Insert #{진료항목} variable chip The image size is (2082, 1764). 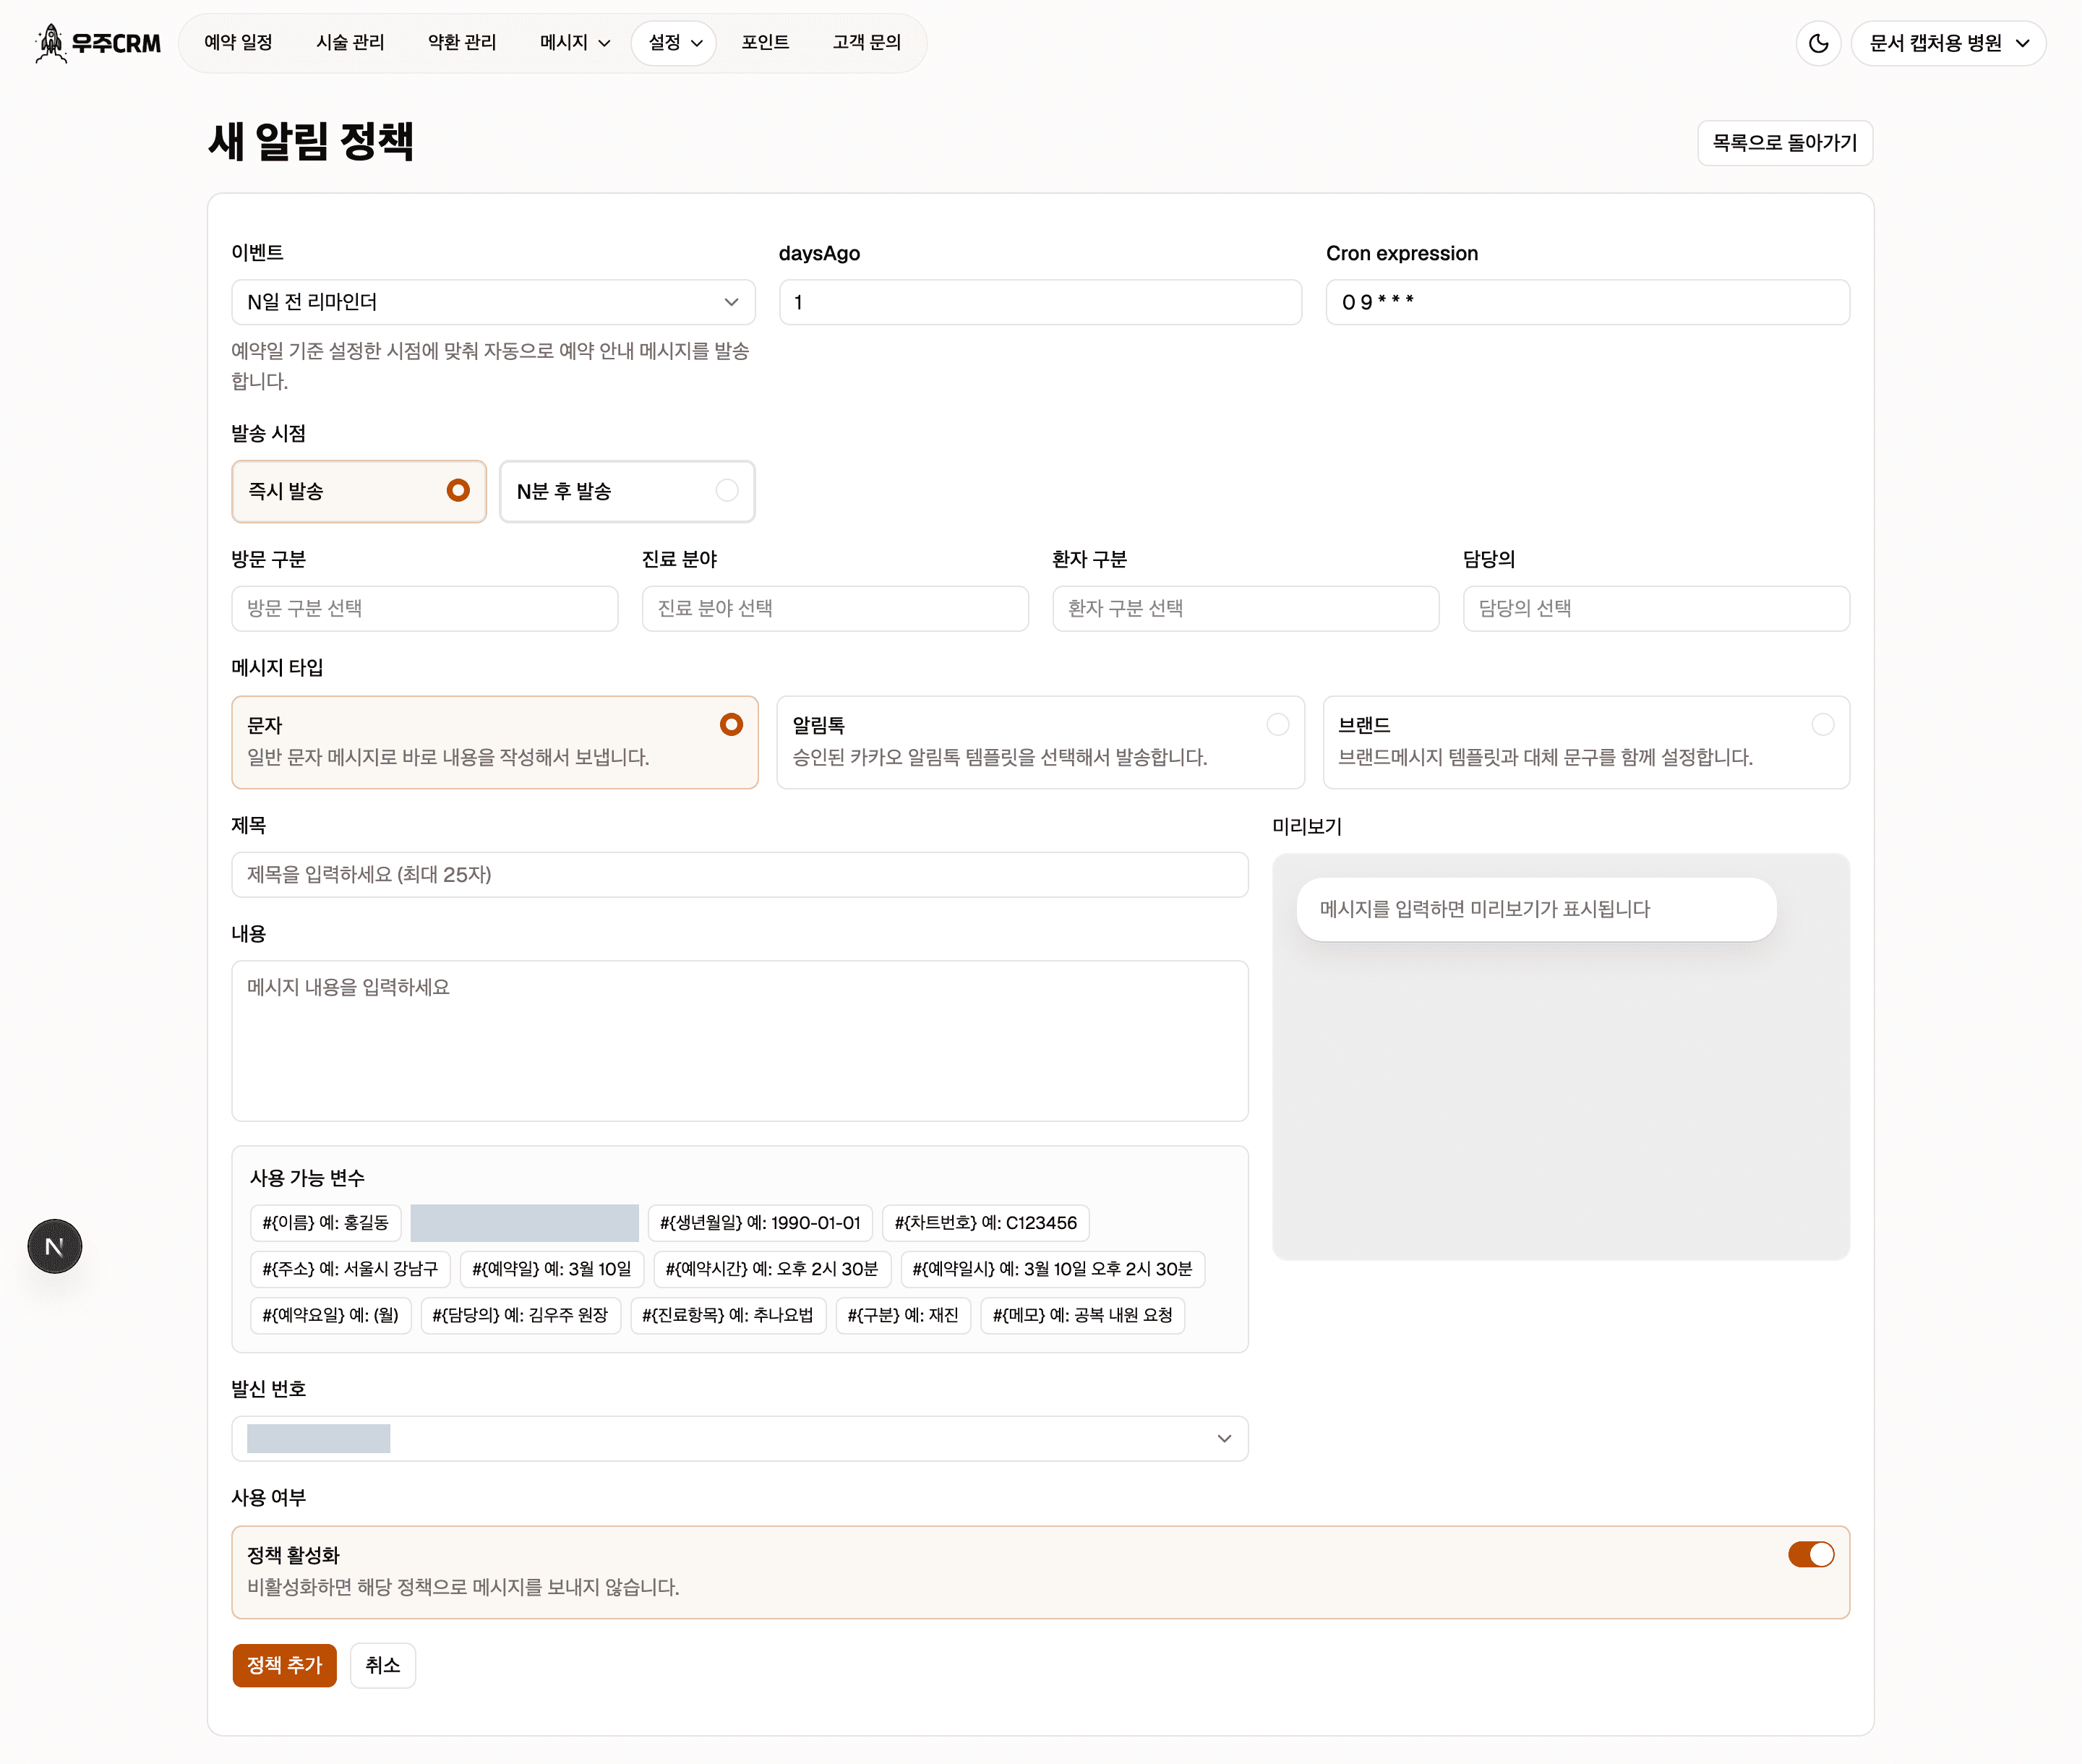click(x=728, y=1315)
